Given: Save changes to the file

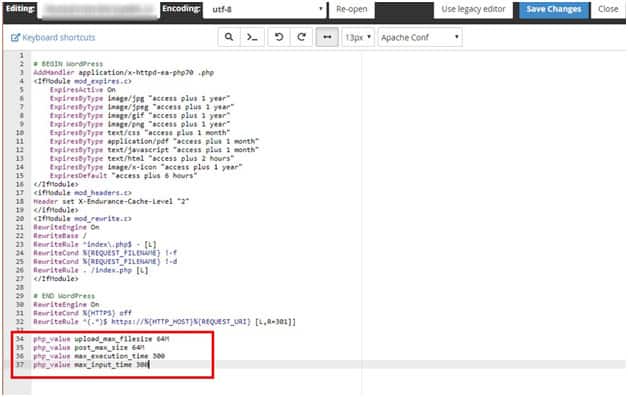Looking at the screenshot, I should tap(554, 9).
